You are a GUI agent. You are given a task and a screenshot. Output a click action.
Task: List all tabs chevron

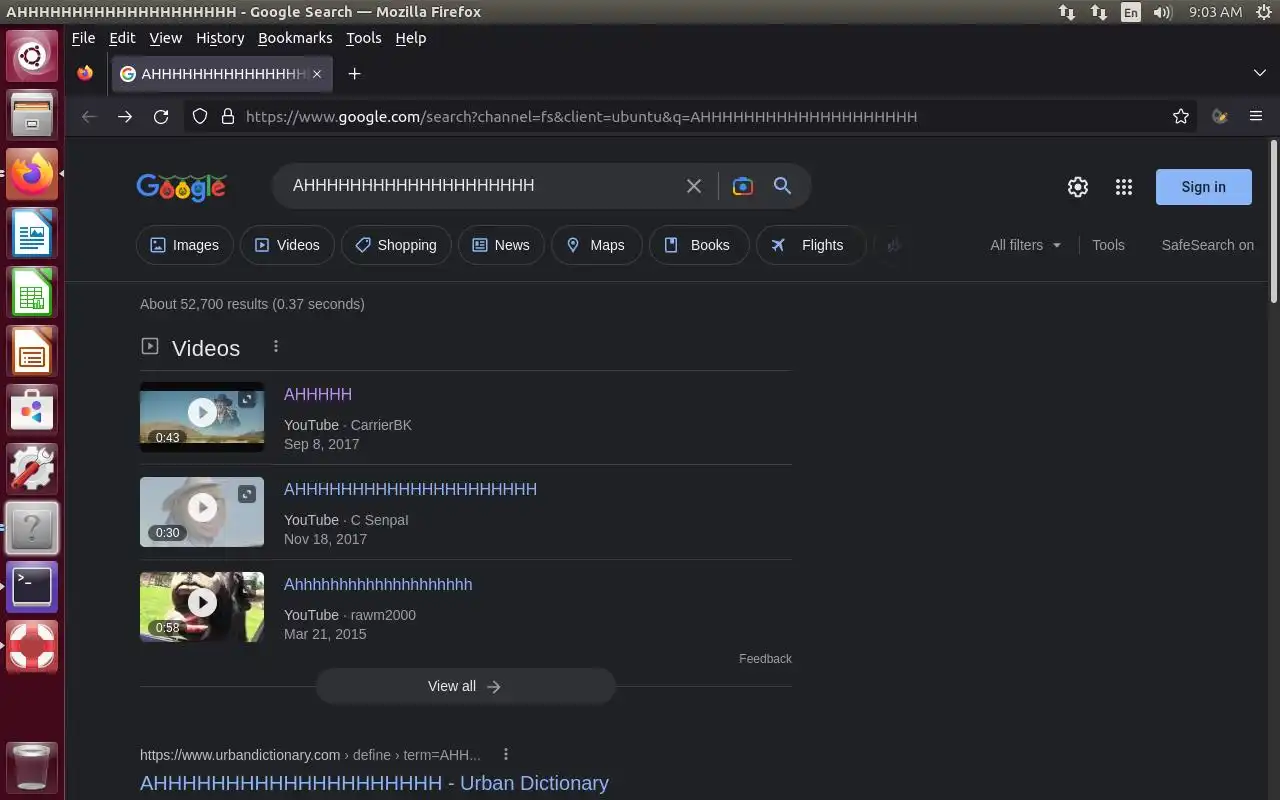(1259, 73)
